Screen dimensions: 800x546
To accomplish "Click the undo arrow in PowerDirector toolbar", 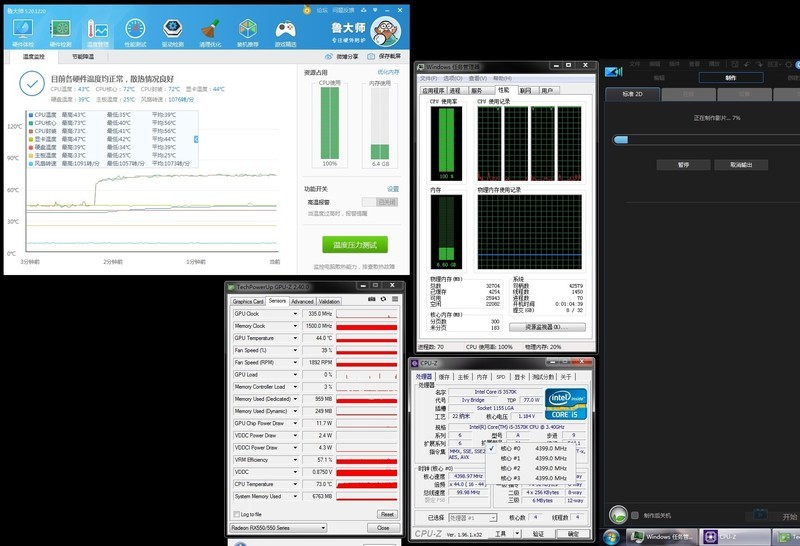I will (x=747, y=64).
